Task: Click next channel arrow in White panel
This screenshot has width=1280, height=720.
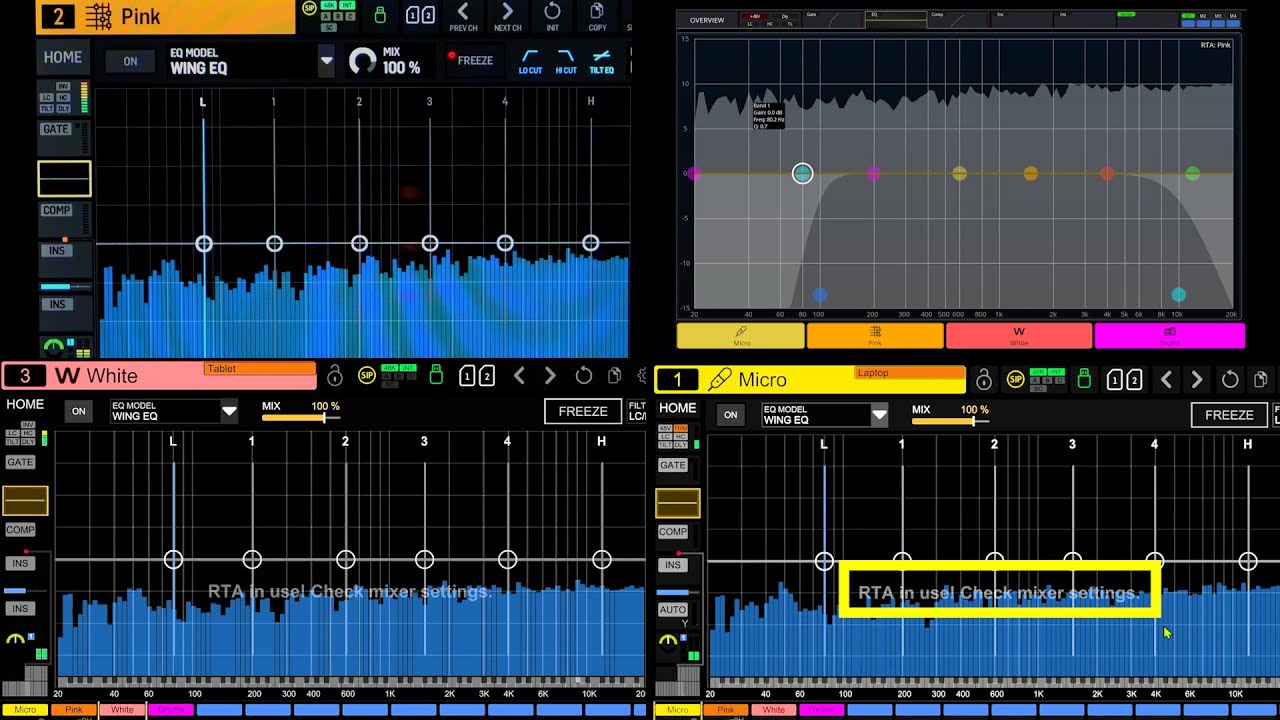Action: (550, 376)
